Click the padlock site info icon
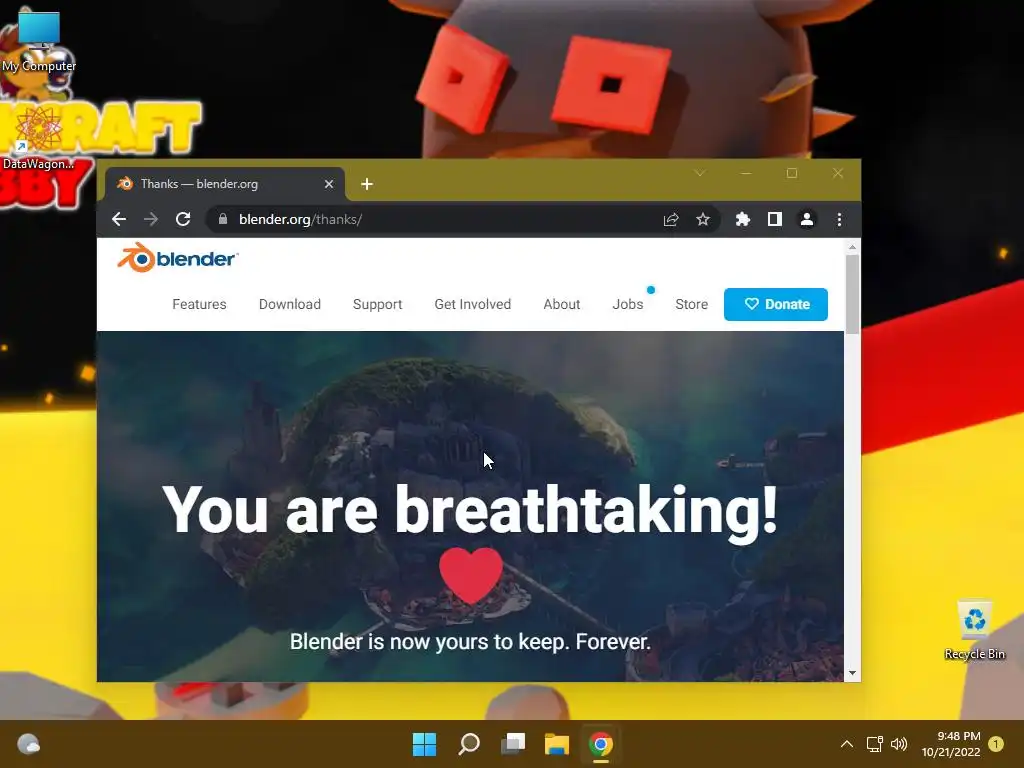Viewport: 1024px width, 768px height. (223, 219)
